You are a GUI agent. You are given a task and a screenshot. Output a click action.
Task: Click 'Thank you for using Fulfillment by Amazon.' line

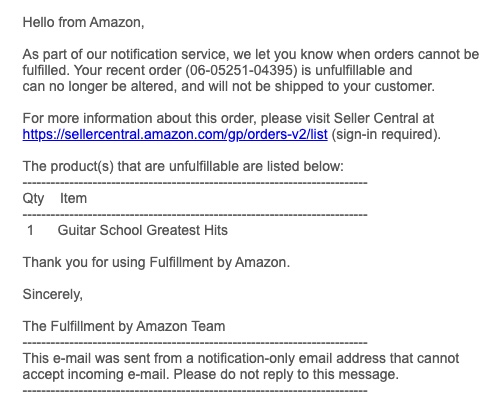(156, 262)
